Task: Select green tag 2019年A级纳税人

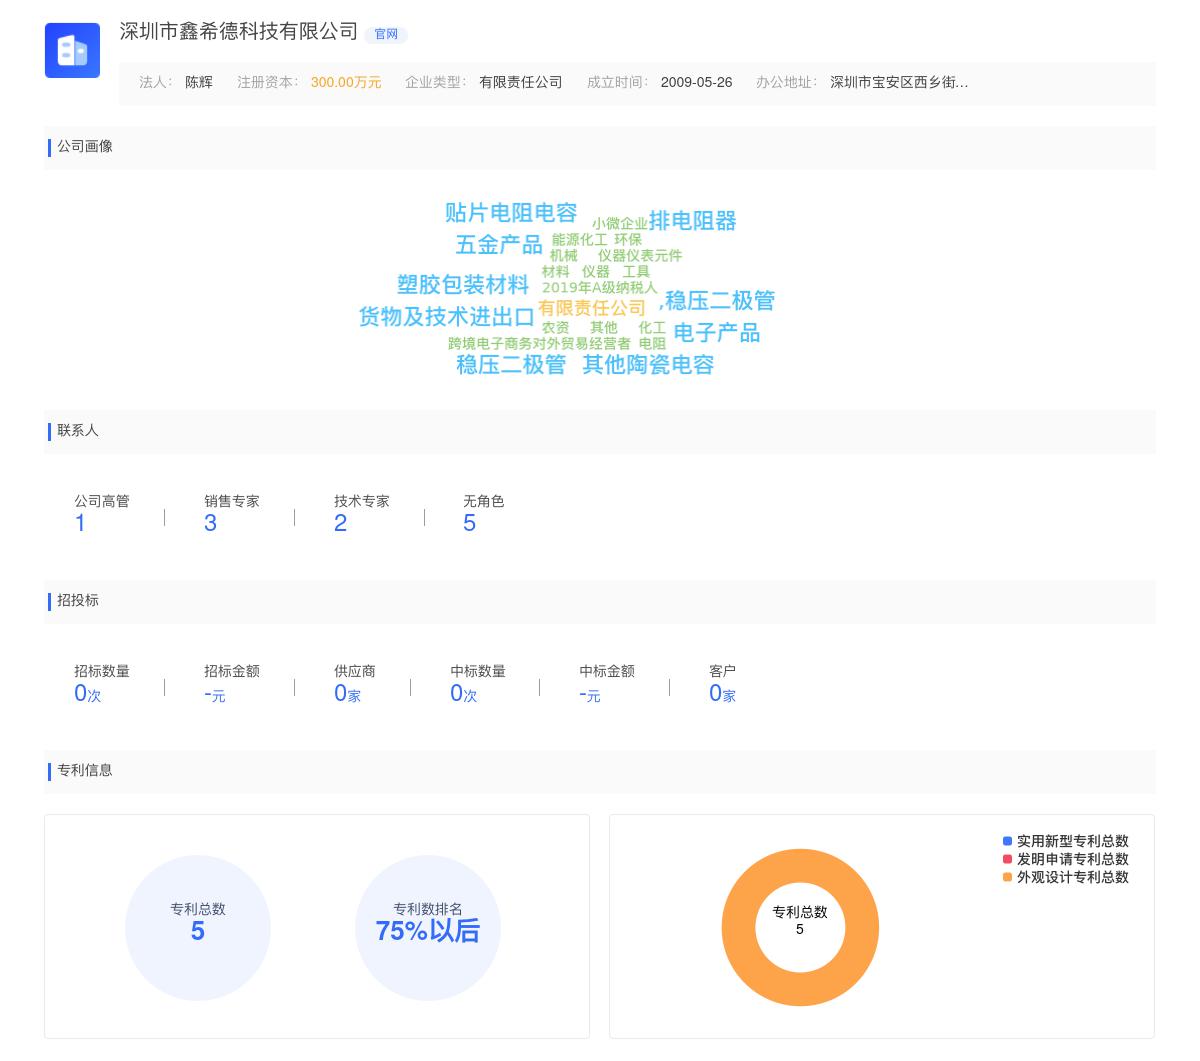Action: coord(600,288)
